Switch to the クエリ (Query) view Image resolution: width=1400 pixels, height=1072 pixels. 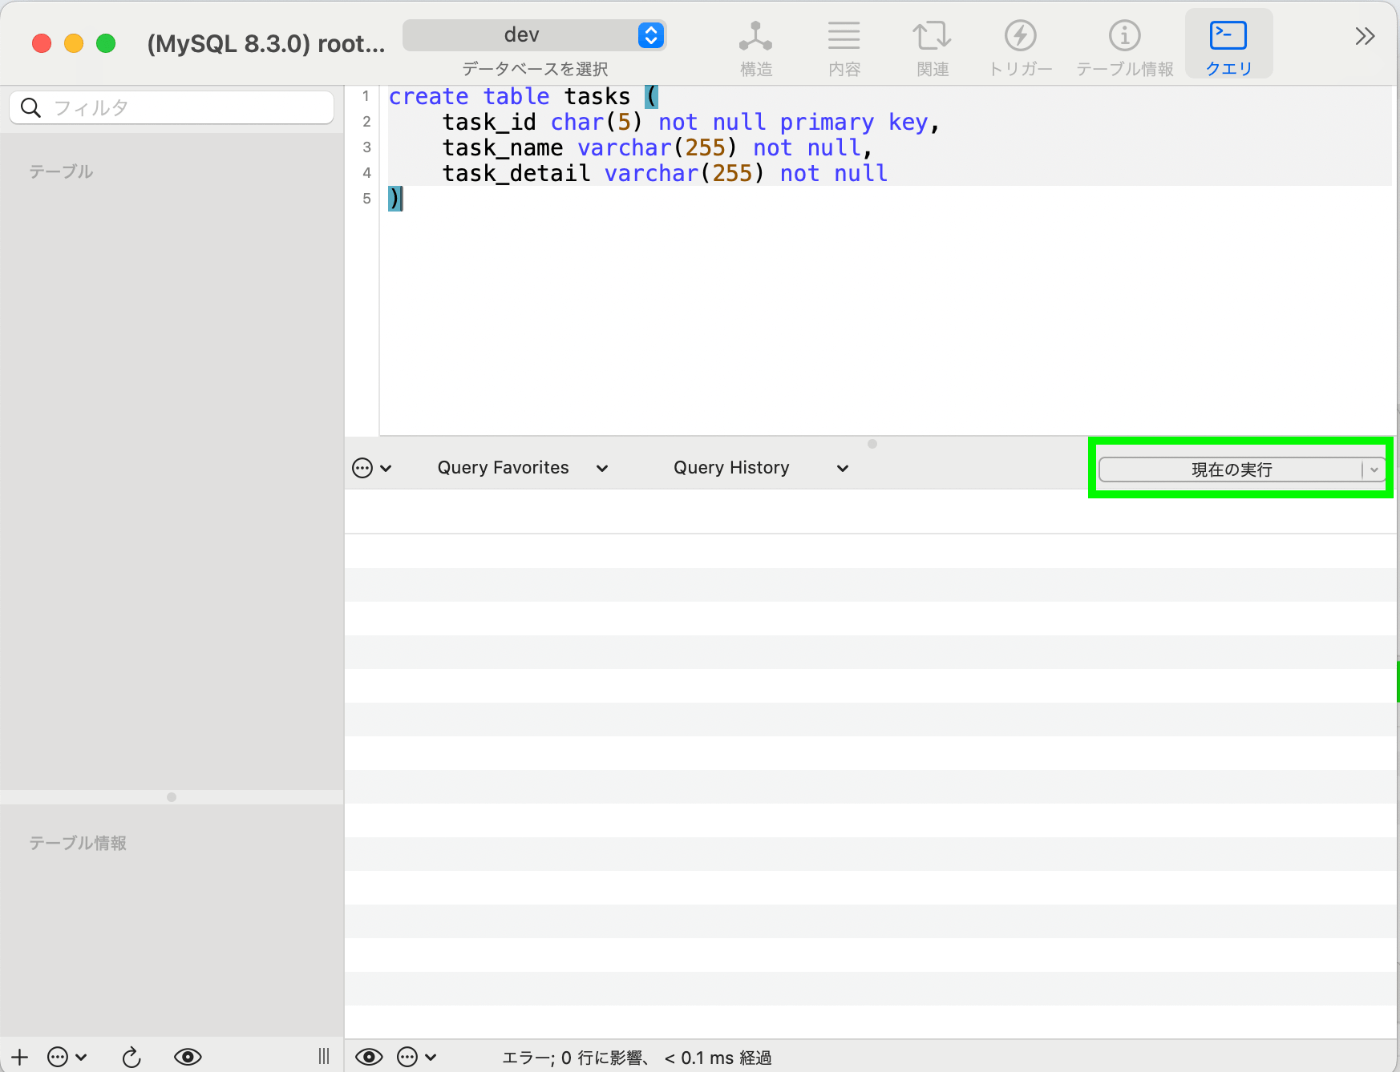click(x=1228, y=46)
